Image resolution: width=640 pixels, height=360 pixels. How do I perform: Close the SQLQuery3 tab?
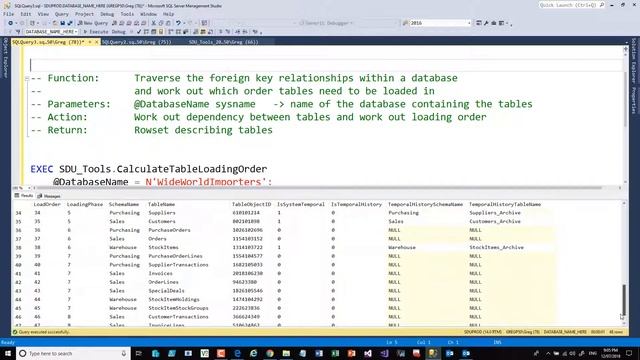(97, 42)
